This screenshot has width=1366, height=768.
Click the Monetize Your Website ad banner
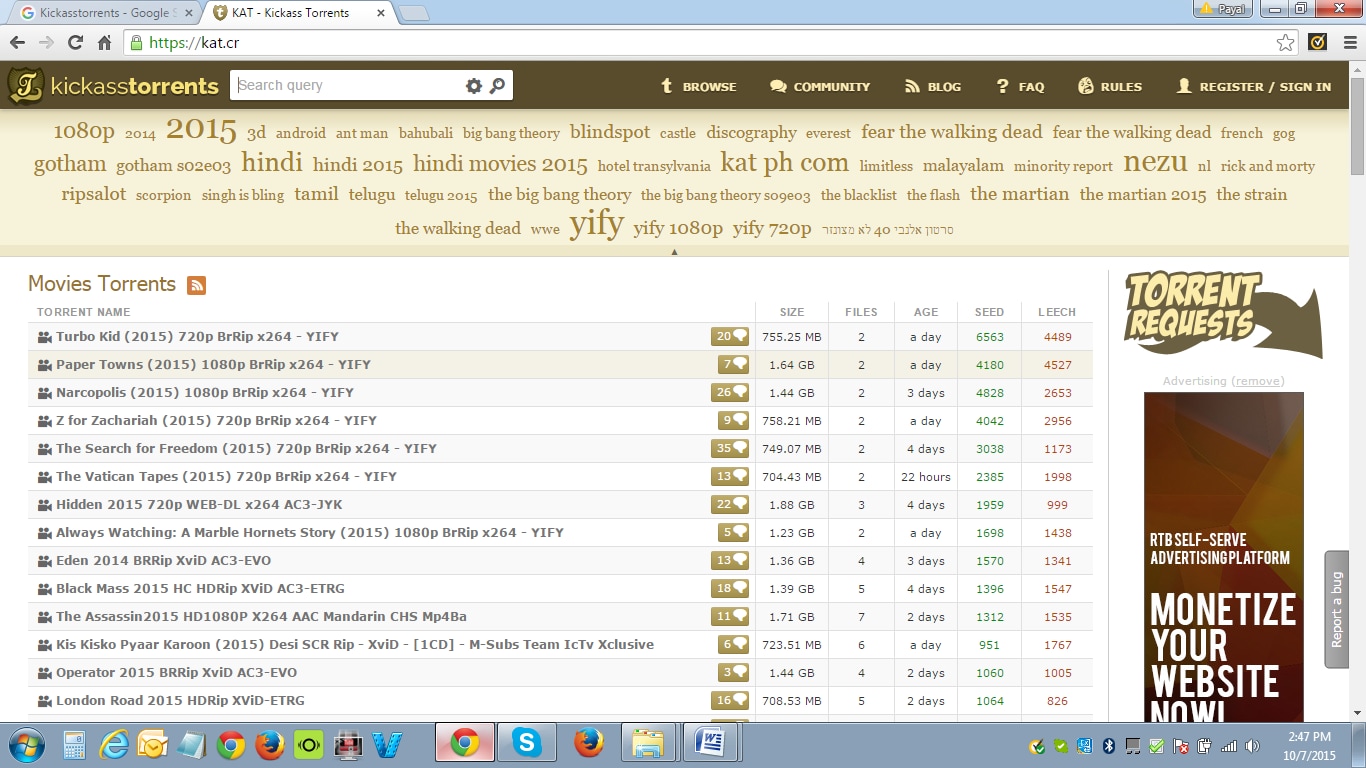click(1223, 556)
